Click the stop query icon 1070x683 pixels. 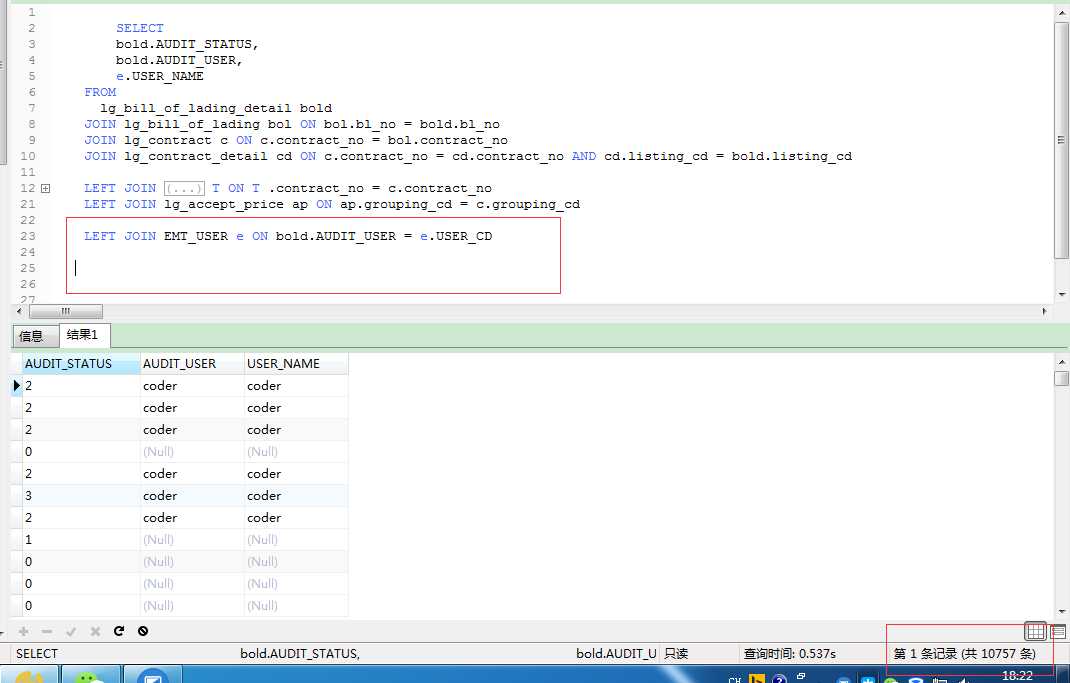(143, 631)
